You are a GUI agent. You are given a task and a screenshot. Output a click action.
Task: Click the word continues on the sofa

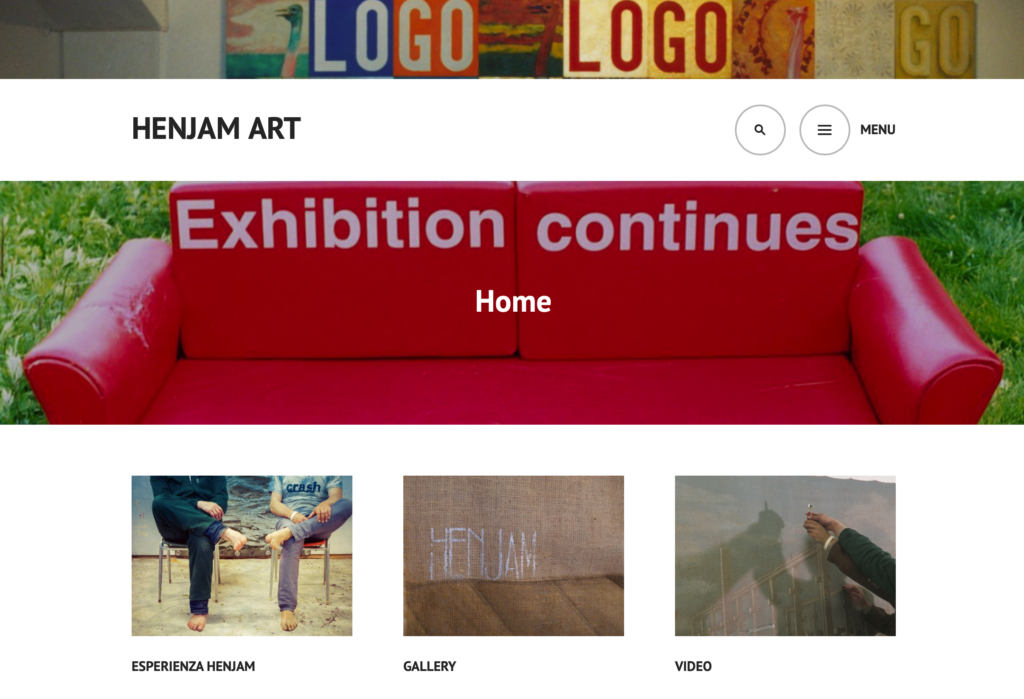(697, 227)
